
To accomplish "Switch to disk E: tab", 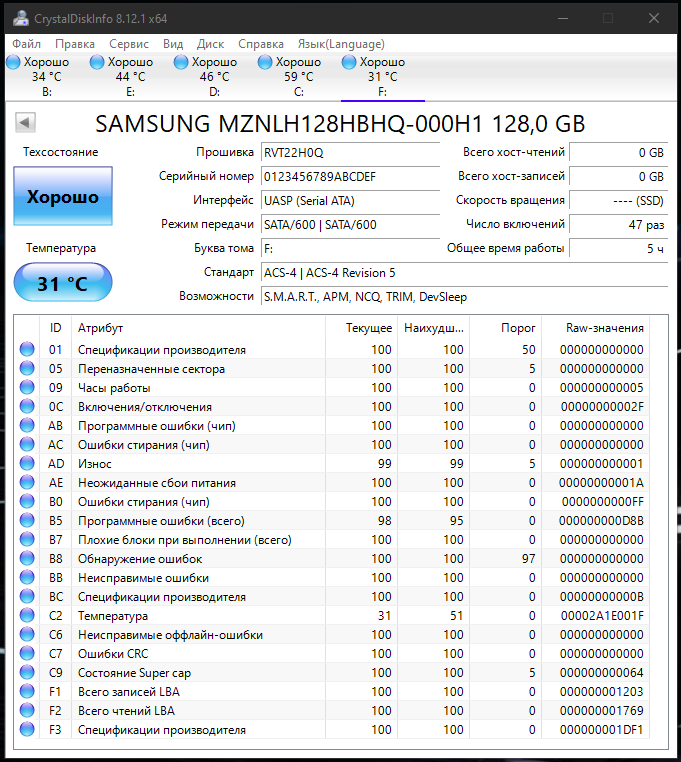I will [x=130, y=76].
